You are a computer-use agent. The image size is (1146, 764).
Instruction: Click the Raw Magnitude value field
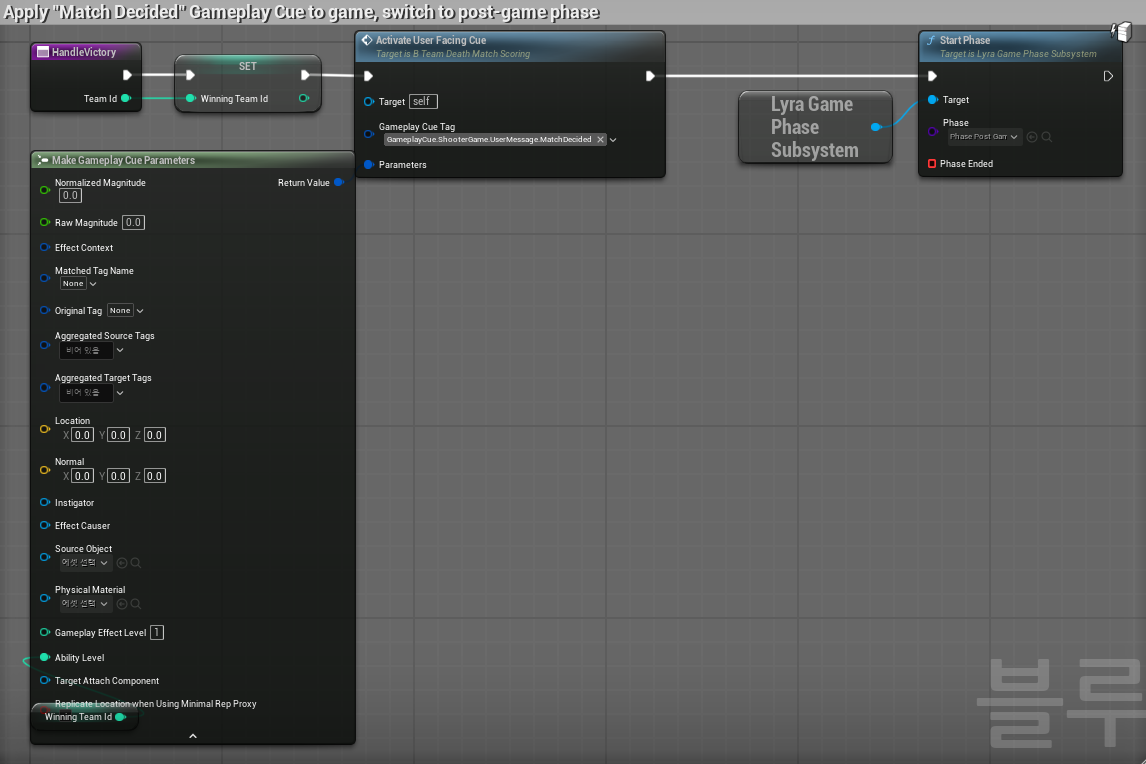133,222
